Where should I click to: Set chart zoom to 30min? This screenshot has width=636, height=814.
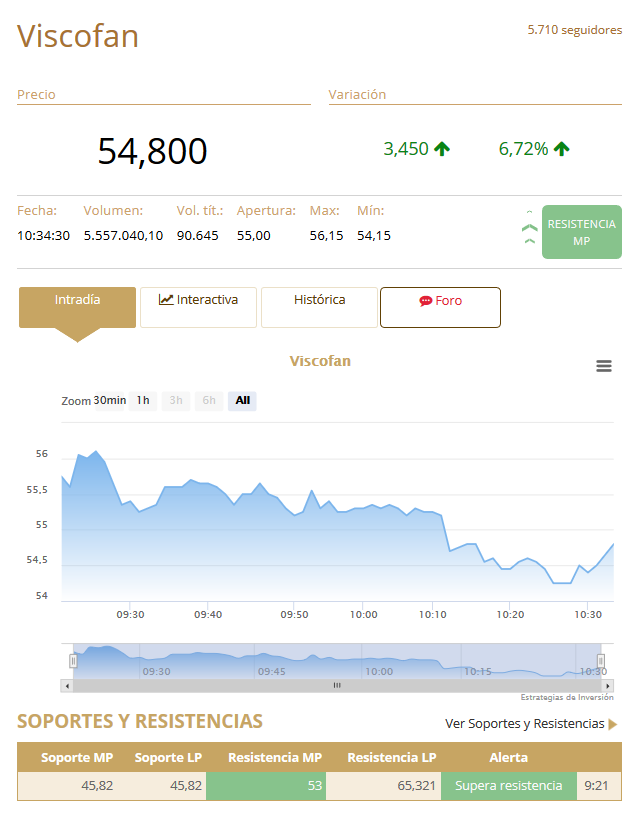pos(109,401)
